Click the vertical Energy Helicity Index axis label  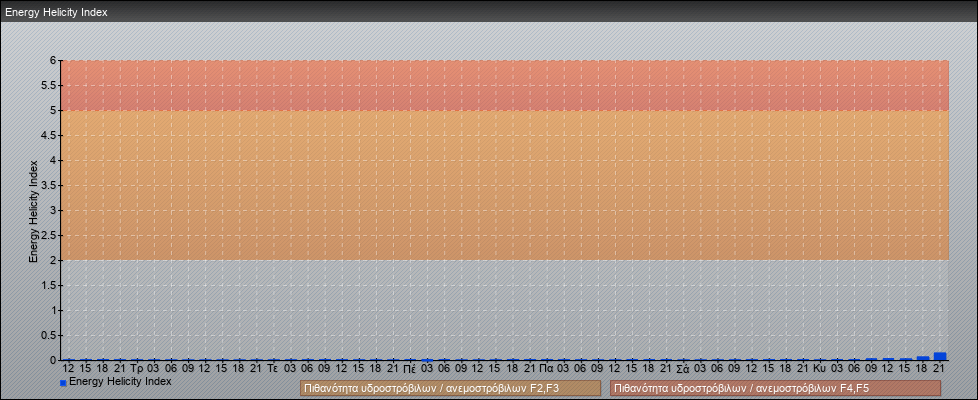(33, 210)
